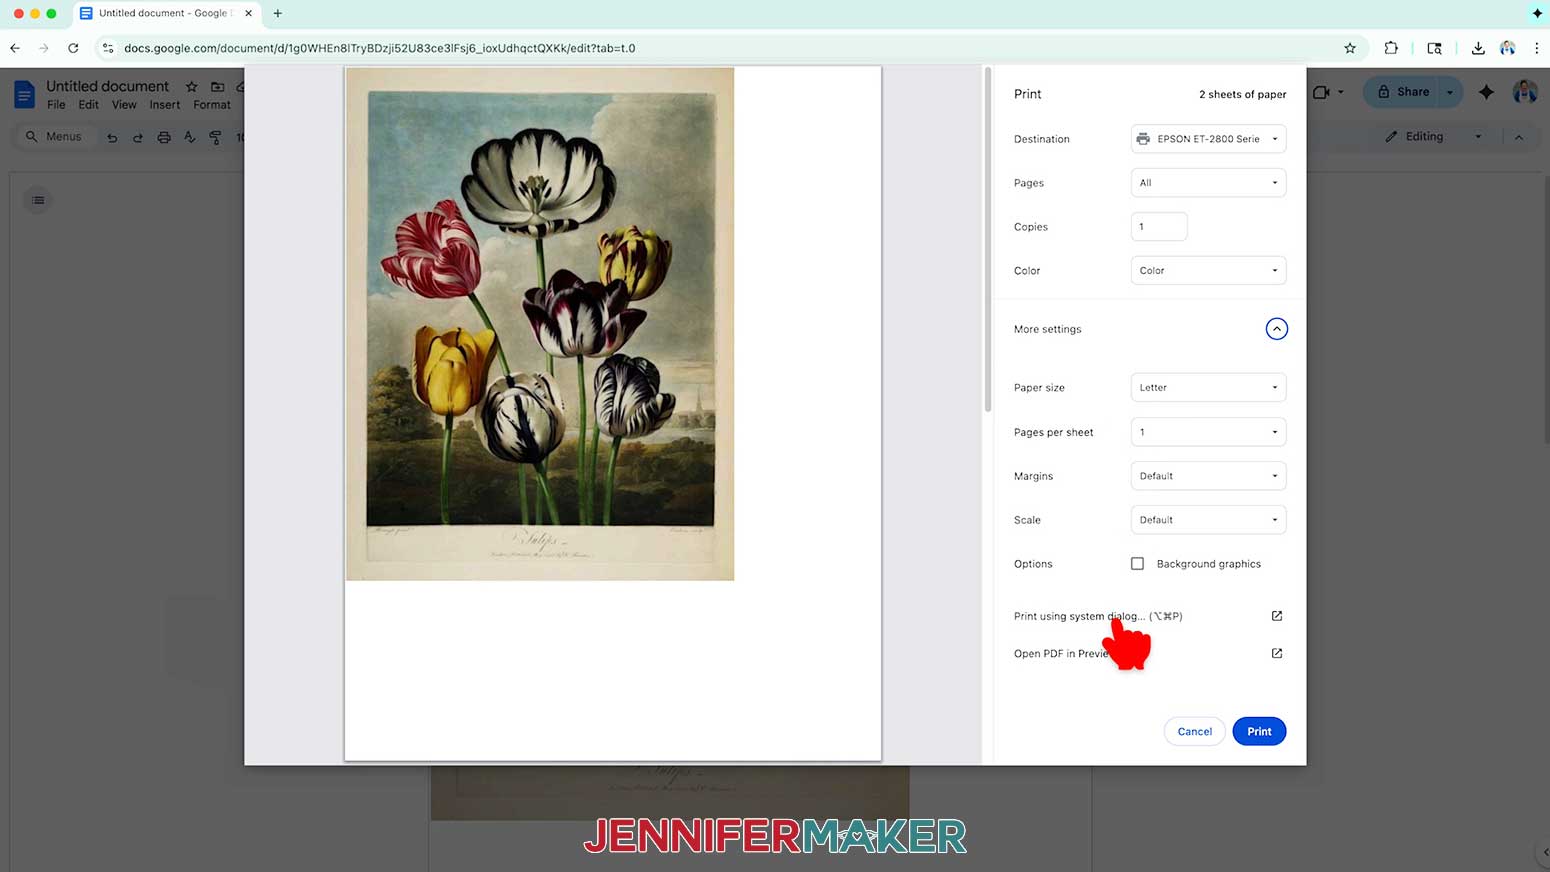
Task: Open the document outline icon
Action: click(38, 200)
